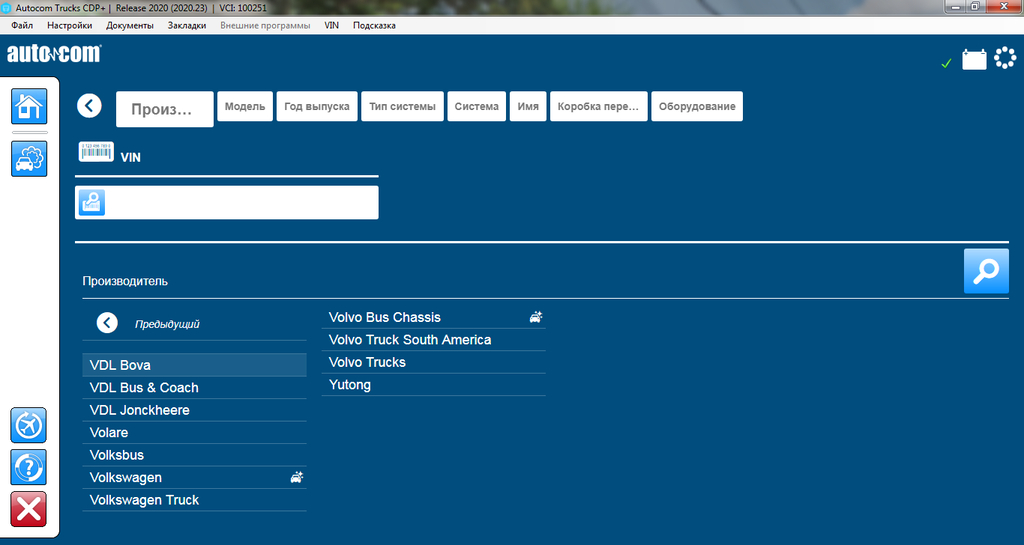Open the Настройки menu

click(x=69, y=25)
